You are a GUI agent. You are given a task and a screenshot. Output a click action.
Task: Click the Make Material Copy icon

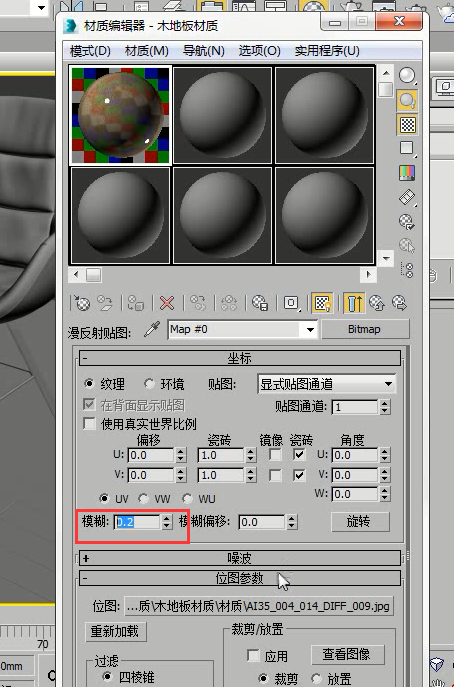(x=198, y=303)
